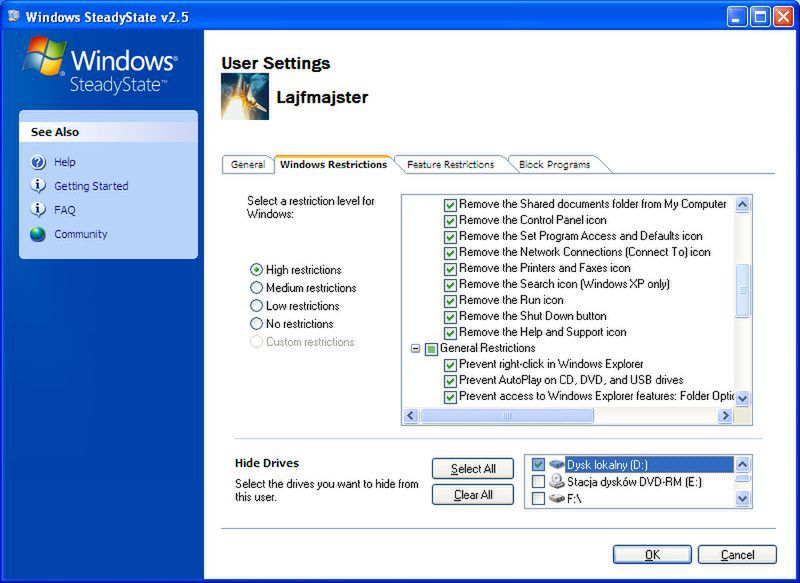This screenshot has height=583, width=800.
Task: Select the Stacja dysków DVD-RM (E:) text
Action: [634, 482]
